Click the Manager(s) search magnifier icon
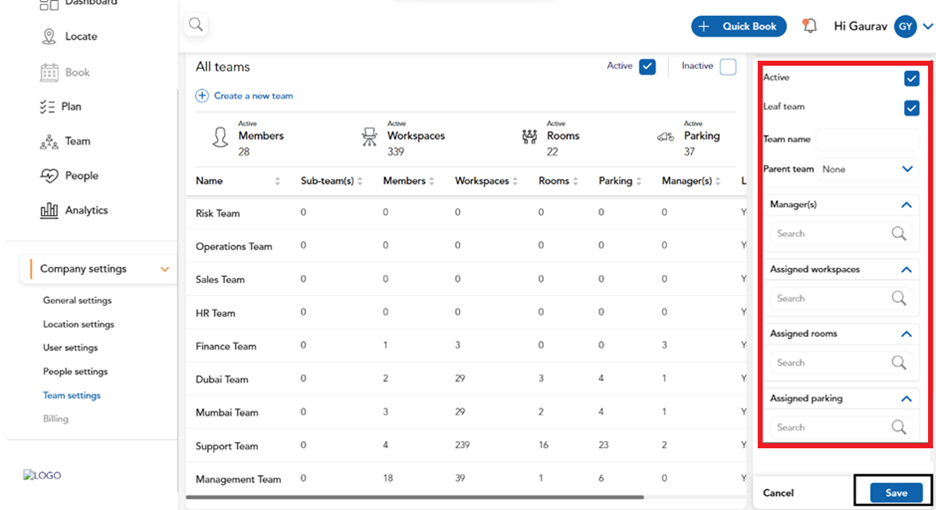Screen dimensions: 936x510 click(x=898, y=234)
